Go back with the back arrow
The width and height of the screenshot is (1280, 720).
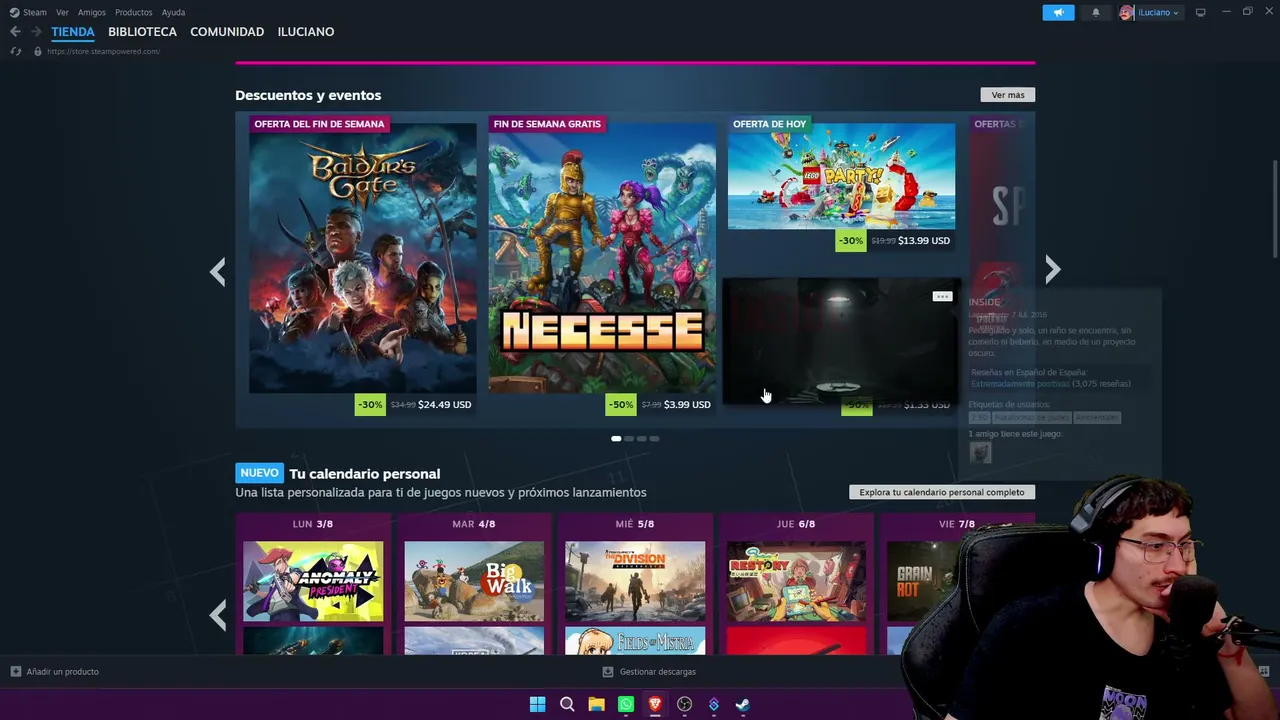tap(15, 32)
